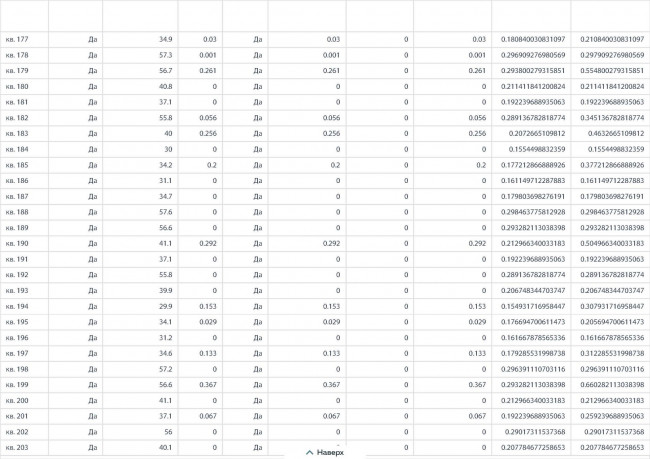Screen dimensions: 650x459
Task: Select the row label кв. 192
Action: [17, 275]
